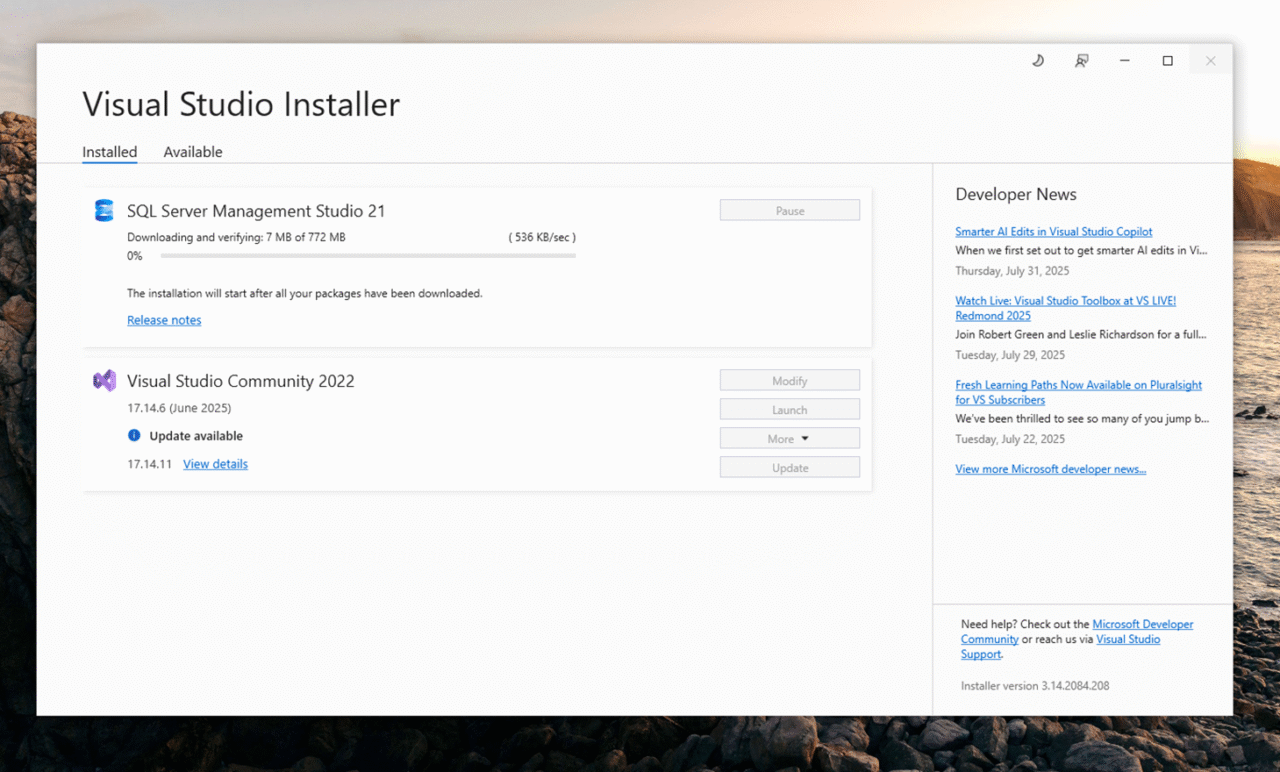Expand the More dropdown menu
Image resolution: width=1280 pixels, height=772 pixels.
pos(790,439)
